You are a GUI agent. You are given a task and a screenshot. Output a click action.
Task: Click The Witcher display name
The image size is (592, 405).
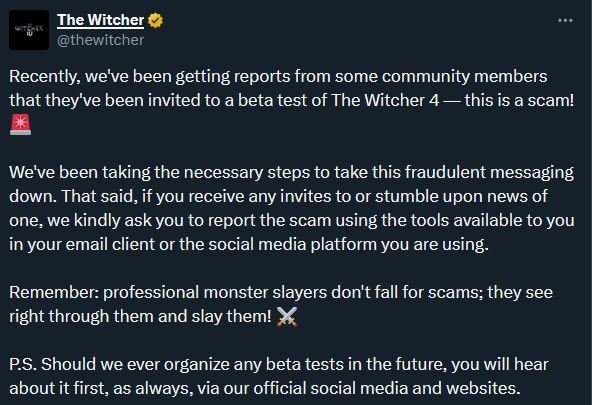[100, 20]
